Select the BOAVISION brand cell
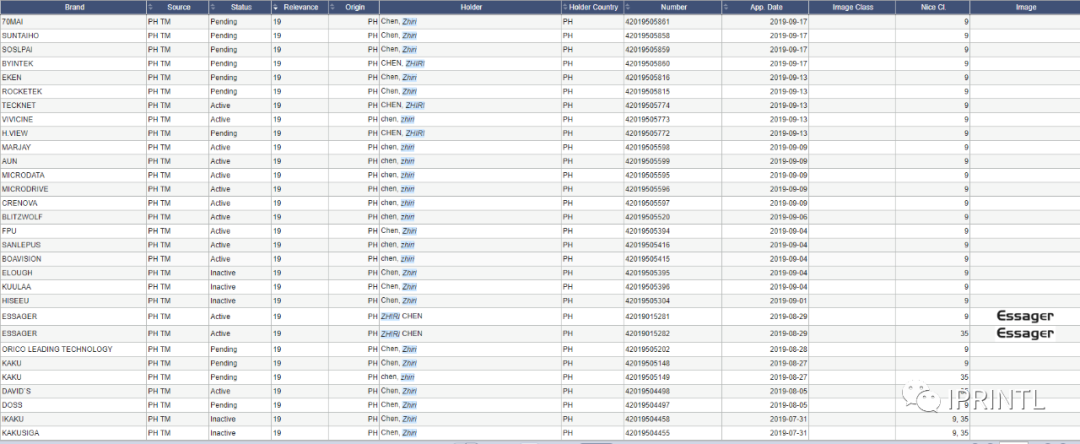1080x444 pixels. tap(74, 259)
